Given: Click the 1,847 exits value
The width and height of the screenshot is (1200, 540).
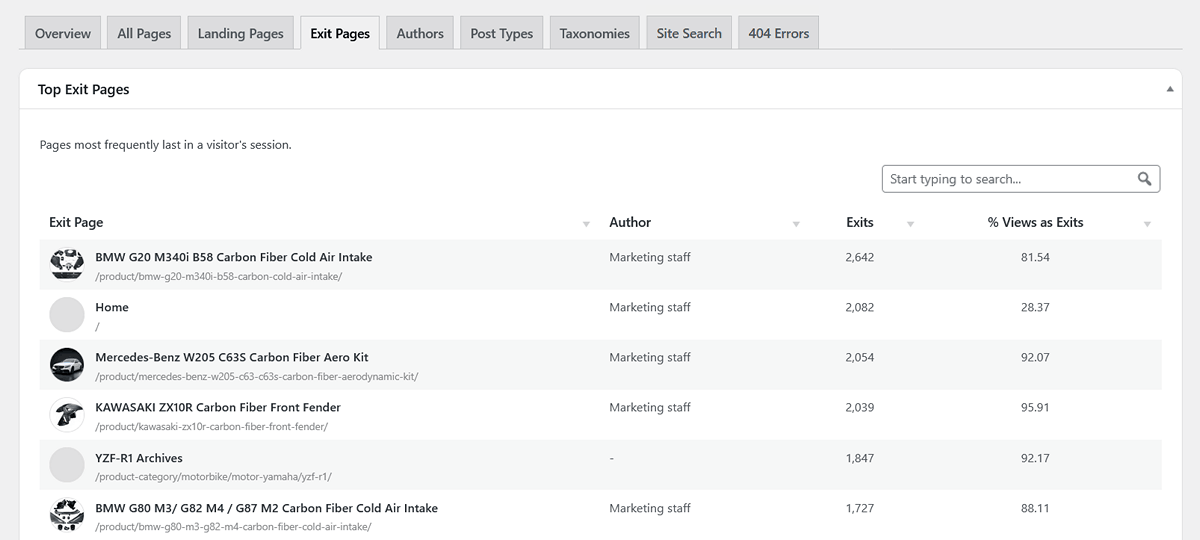Looking at the screenshot, I should (859, 458).
